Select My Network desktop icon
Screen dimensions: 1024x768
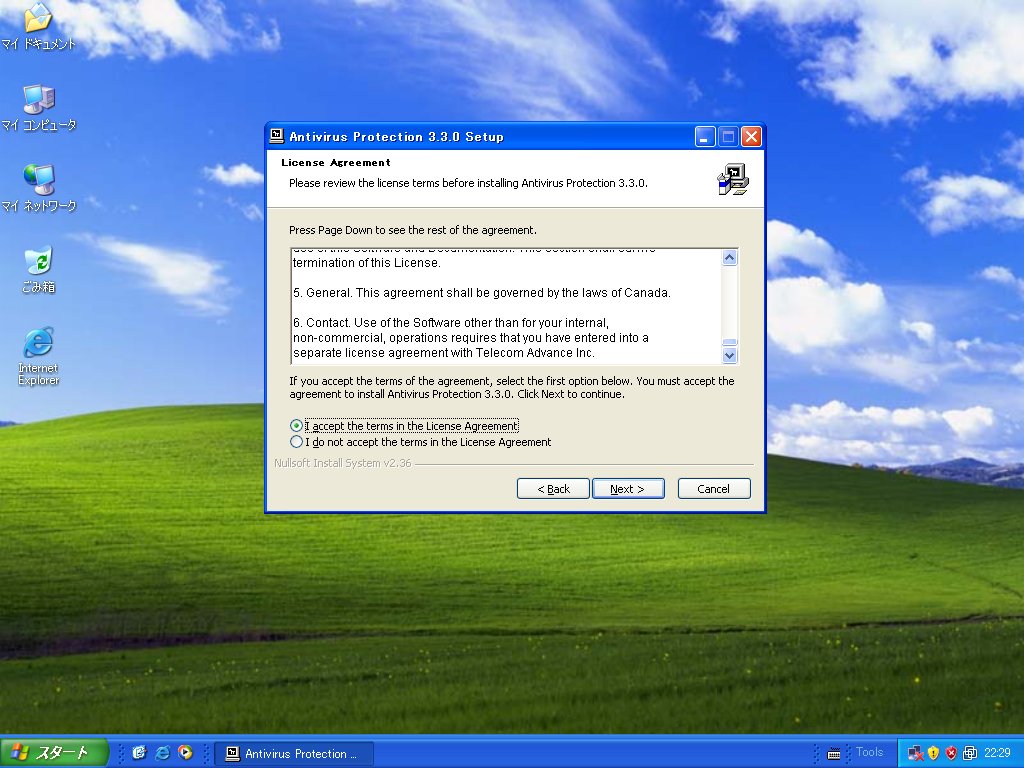click(39, 189)
